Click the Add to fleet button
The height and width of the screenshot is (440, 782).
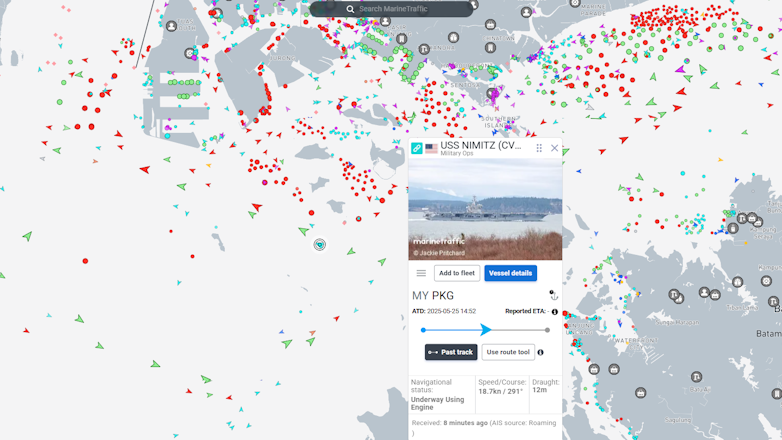(x=456, y=273)
